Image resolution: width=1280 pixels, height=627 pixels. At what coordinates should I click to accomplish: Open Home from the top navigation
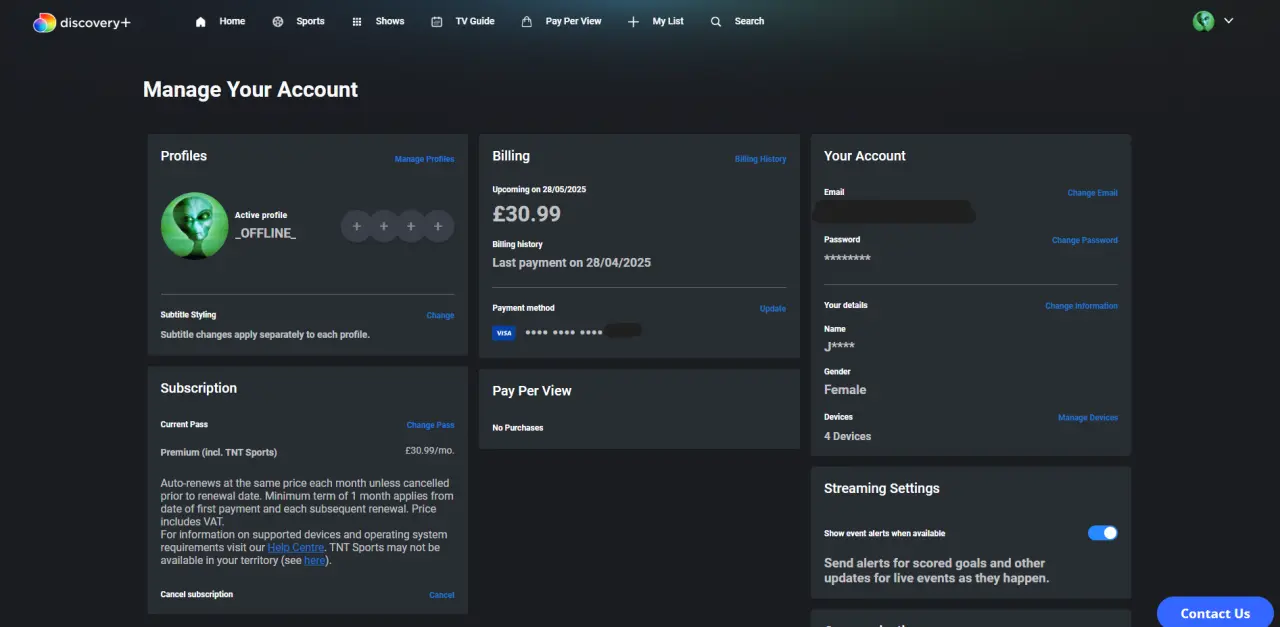click(220, 21)
